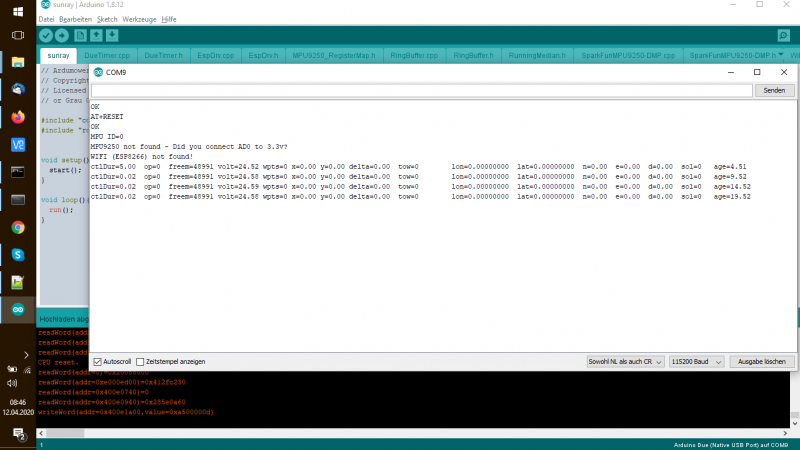Create a new sketch with New icon
This screenshot has height=450, width=800.
[80, 35]
